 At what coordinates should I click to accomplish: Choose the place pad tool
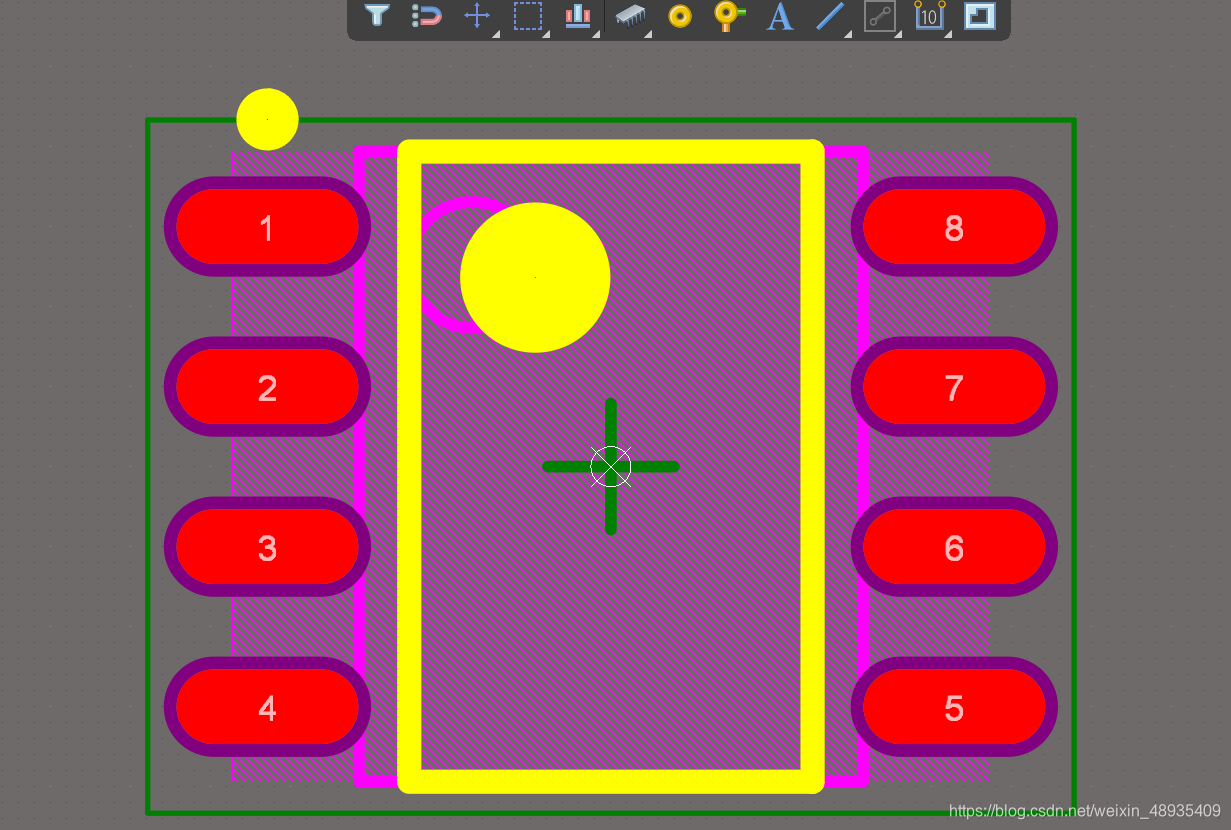point(680,16)
